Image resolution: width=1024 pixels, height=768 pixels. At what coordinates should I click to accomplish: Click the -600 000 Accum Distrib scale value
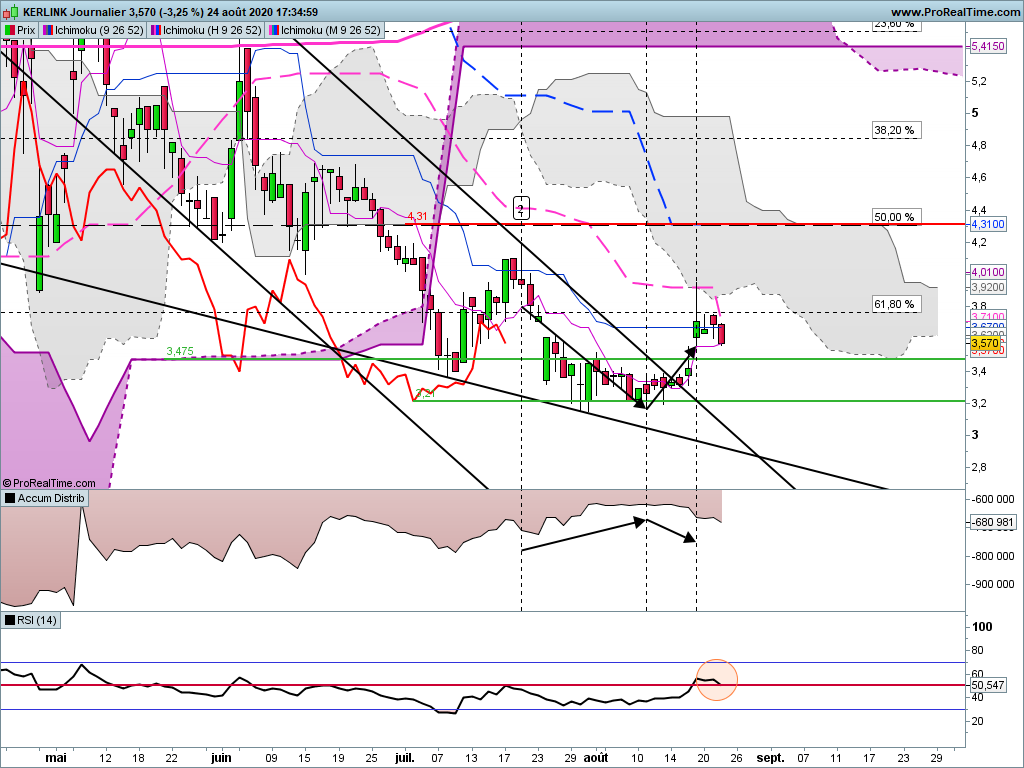pos(993,500)
